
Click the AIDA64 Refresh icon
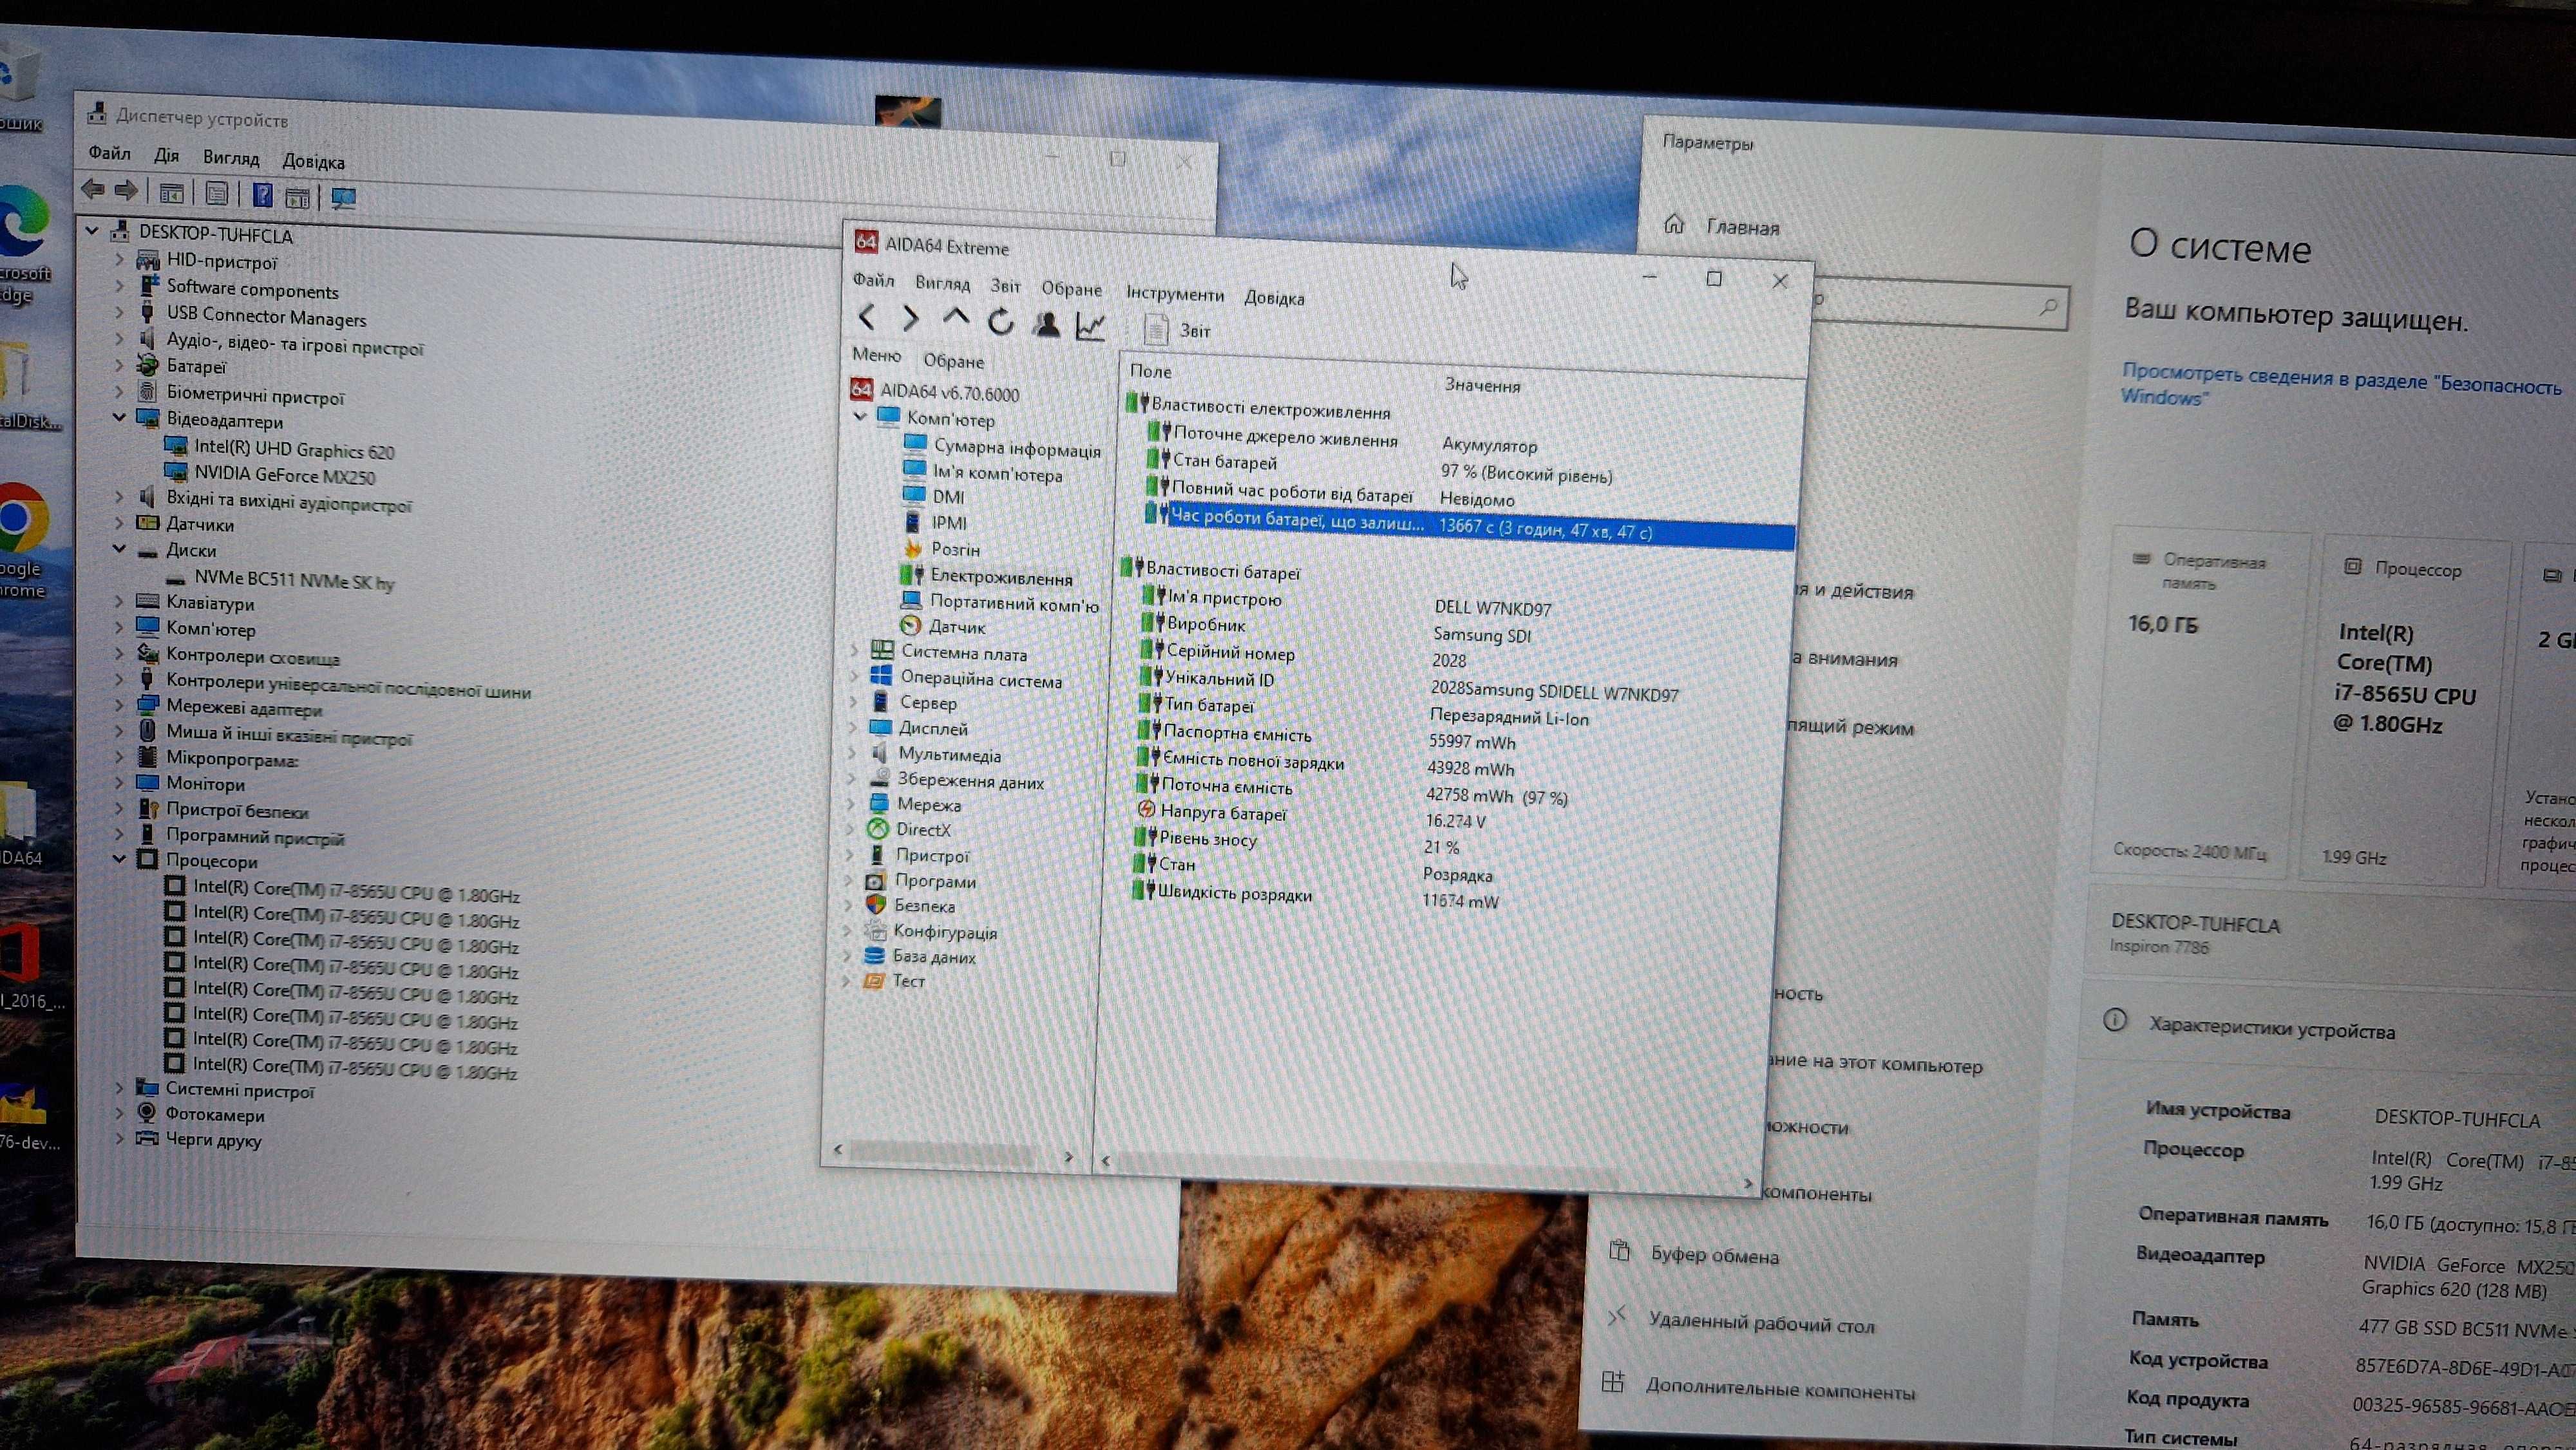click(x=1000, y=322)
